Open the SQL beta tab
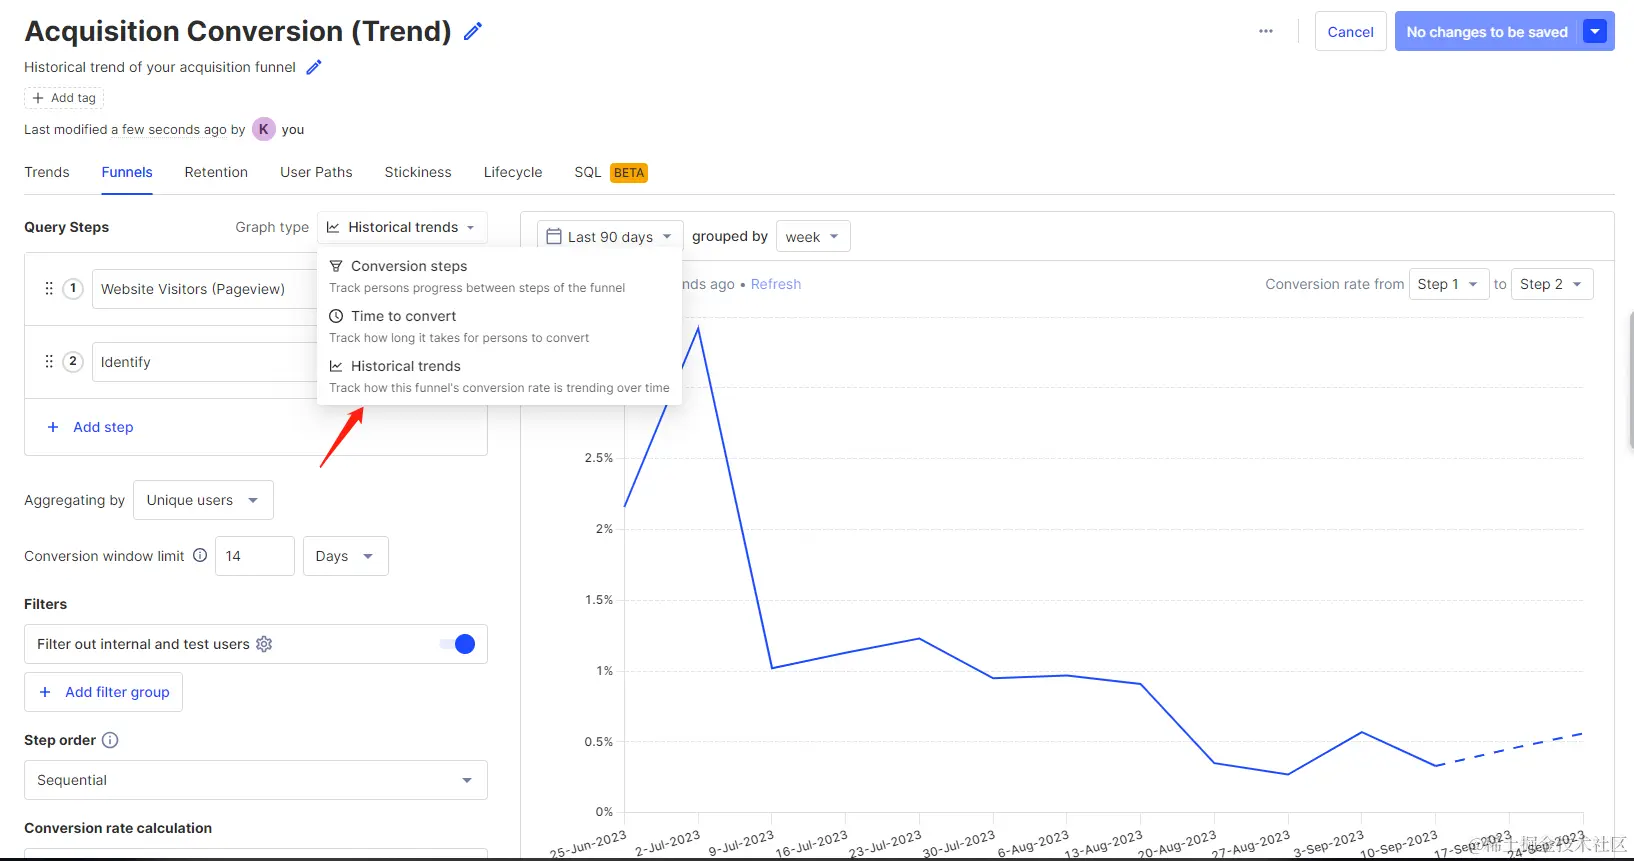Image resolution: width=1634 pixels, height=861 pixels. coord(611,172)
